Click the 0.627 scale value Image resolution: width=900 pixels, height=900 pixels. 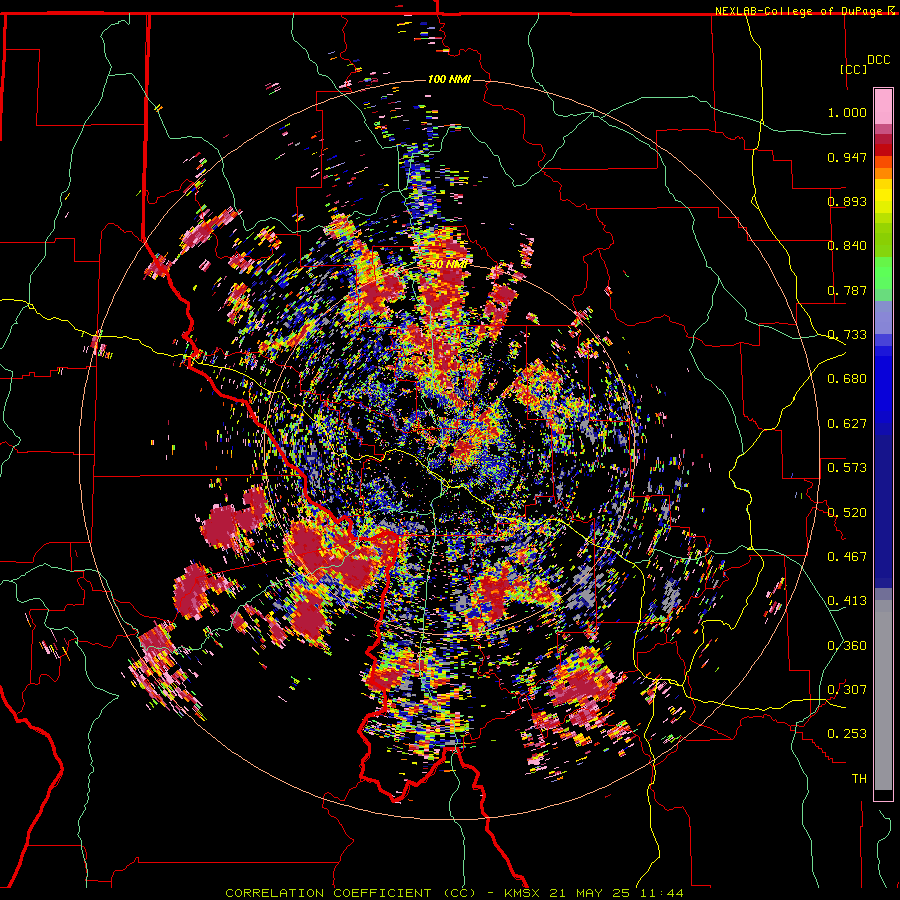[x=847, y=424]
